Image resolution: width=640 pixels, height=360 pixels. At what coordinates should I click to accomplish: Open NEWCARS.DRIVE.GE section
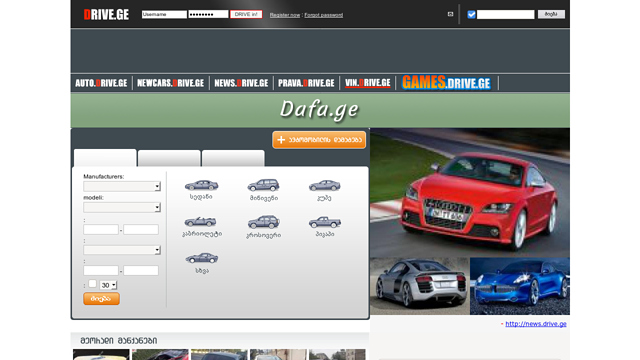point(171,83)
